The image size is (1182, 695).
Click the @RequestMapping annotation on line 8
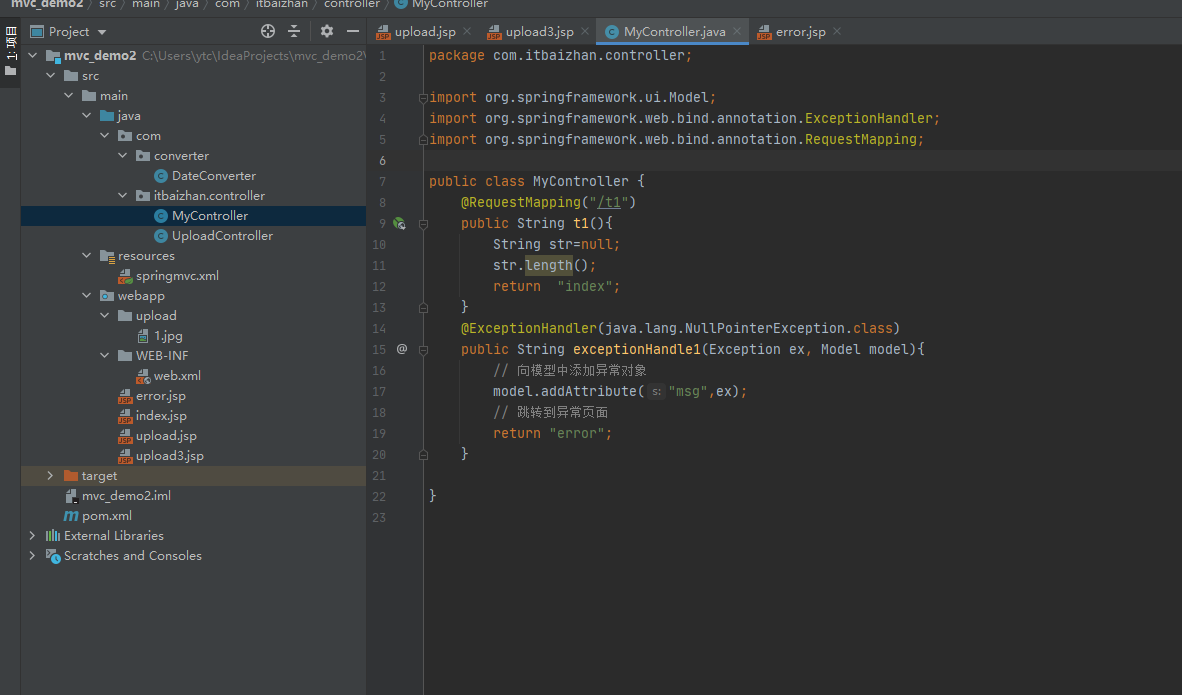coord(521,202)
